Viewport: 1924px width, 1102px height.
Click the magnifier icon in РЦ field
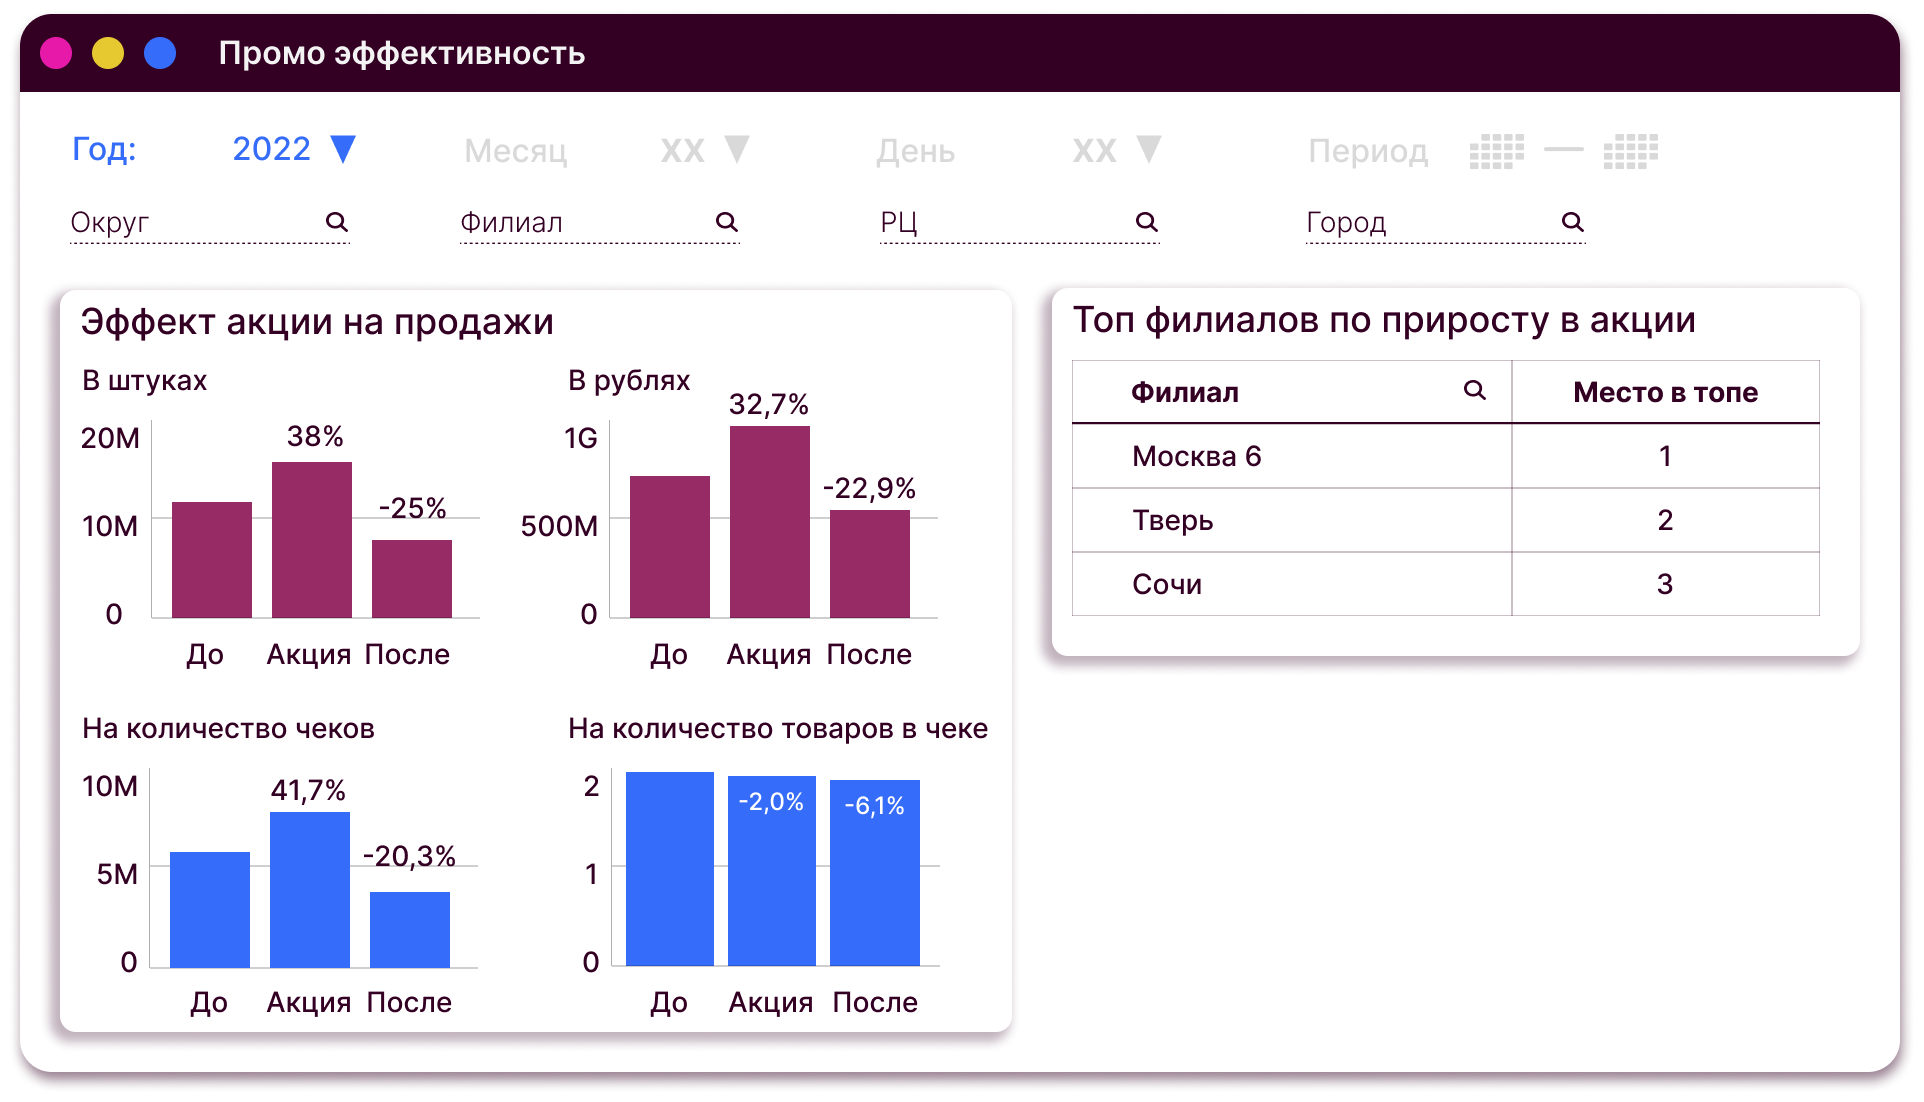tap(1147, 222)
